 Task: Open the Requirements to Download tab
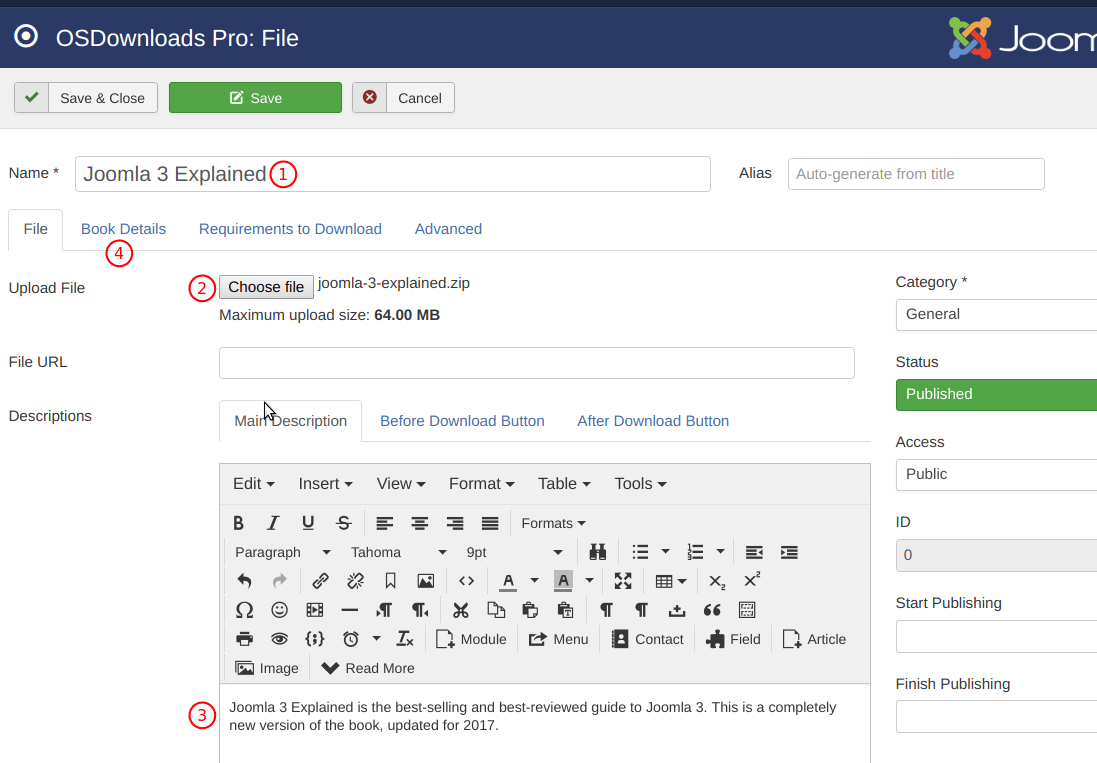(x=290, y=229)
